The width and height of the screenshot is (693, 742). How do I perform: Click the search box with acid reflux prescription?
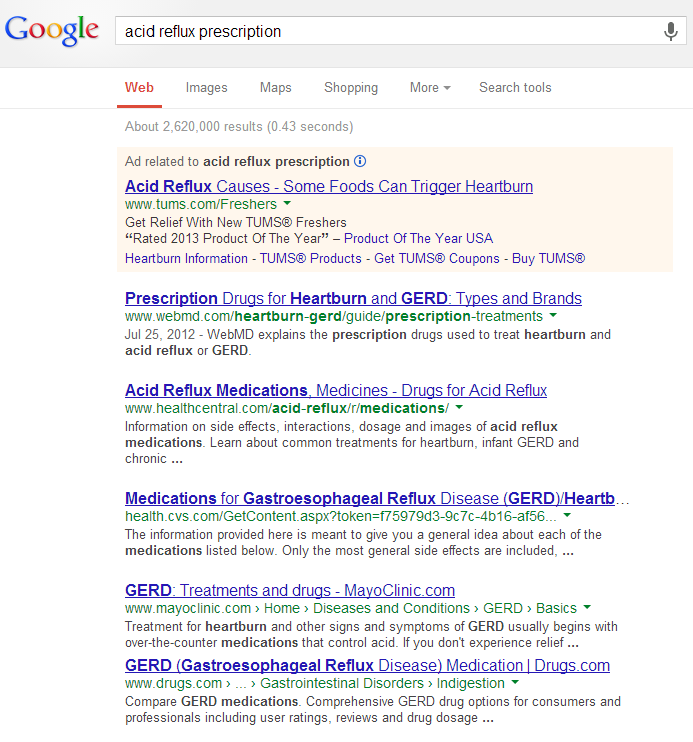400,31
